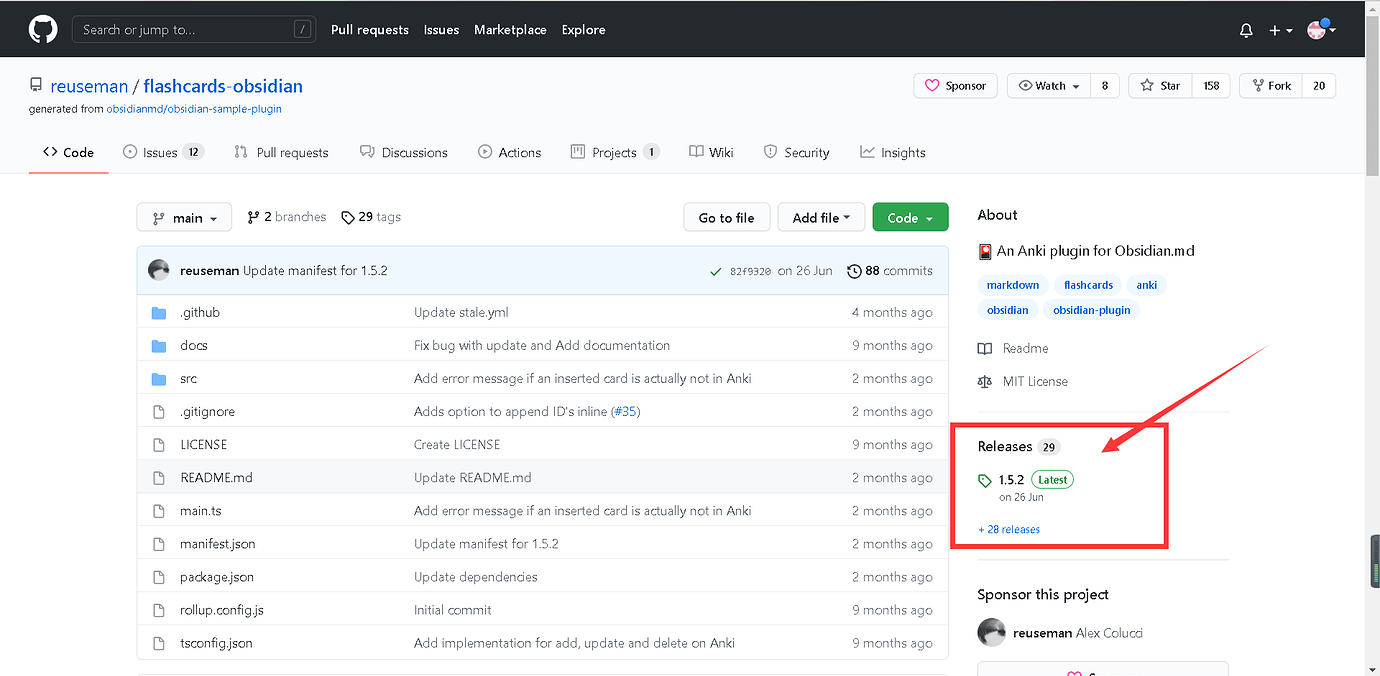Open the Security tab
The height and width of the screenshot is (676, 1380).
796,153
